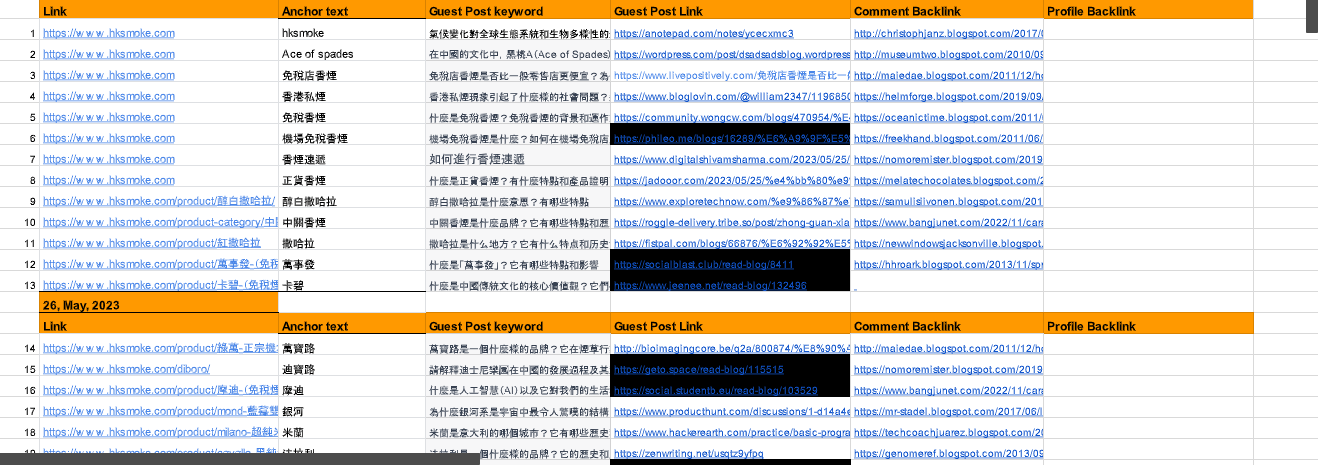Select the '機場免稅香煙' anchor text cell
The width and height of the screenshot is (1318, 465).
click(352, 138)
